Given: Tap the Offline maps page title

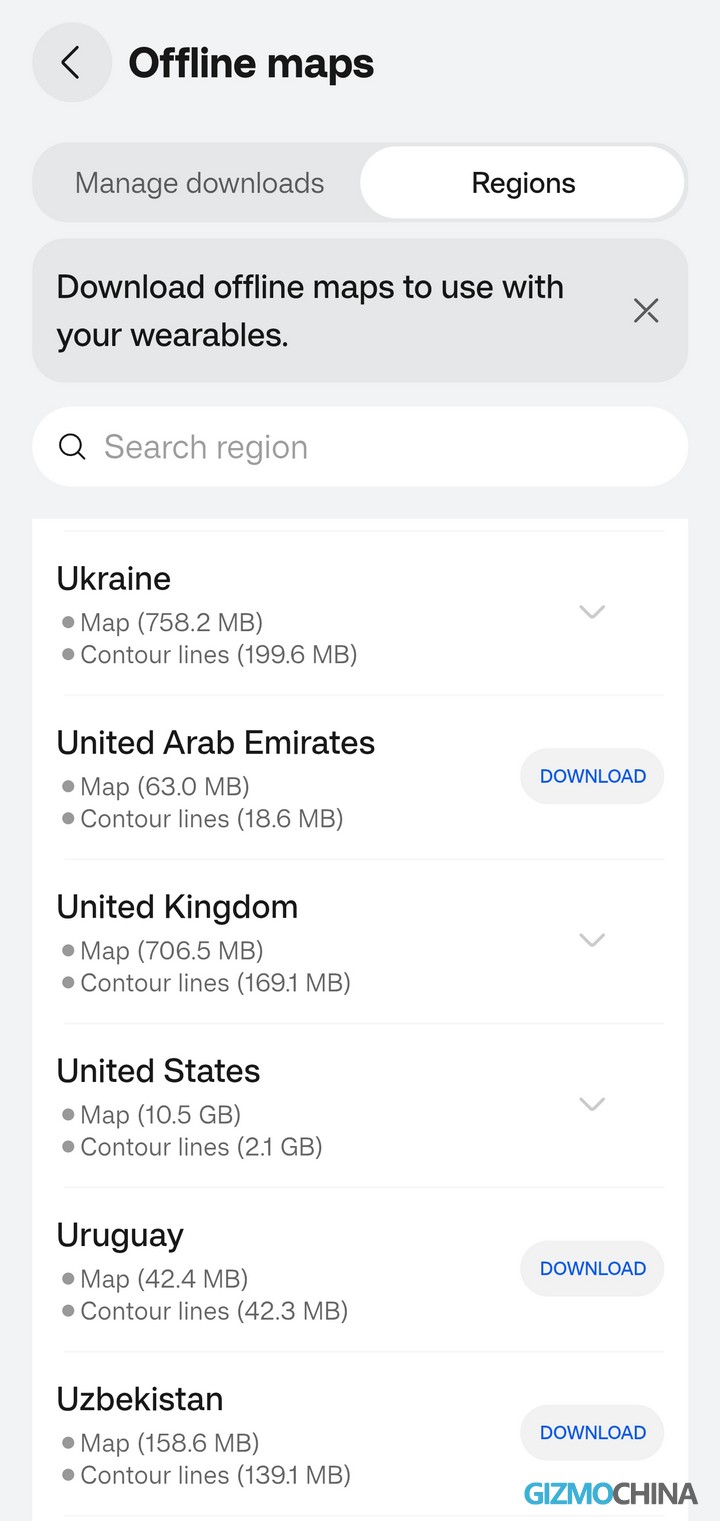Looking at the screenshot, I should point(251,63).
